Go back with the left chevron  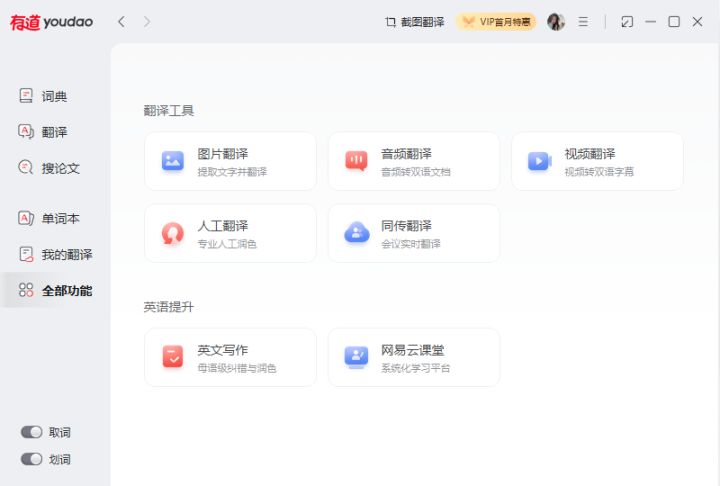121,22
